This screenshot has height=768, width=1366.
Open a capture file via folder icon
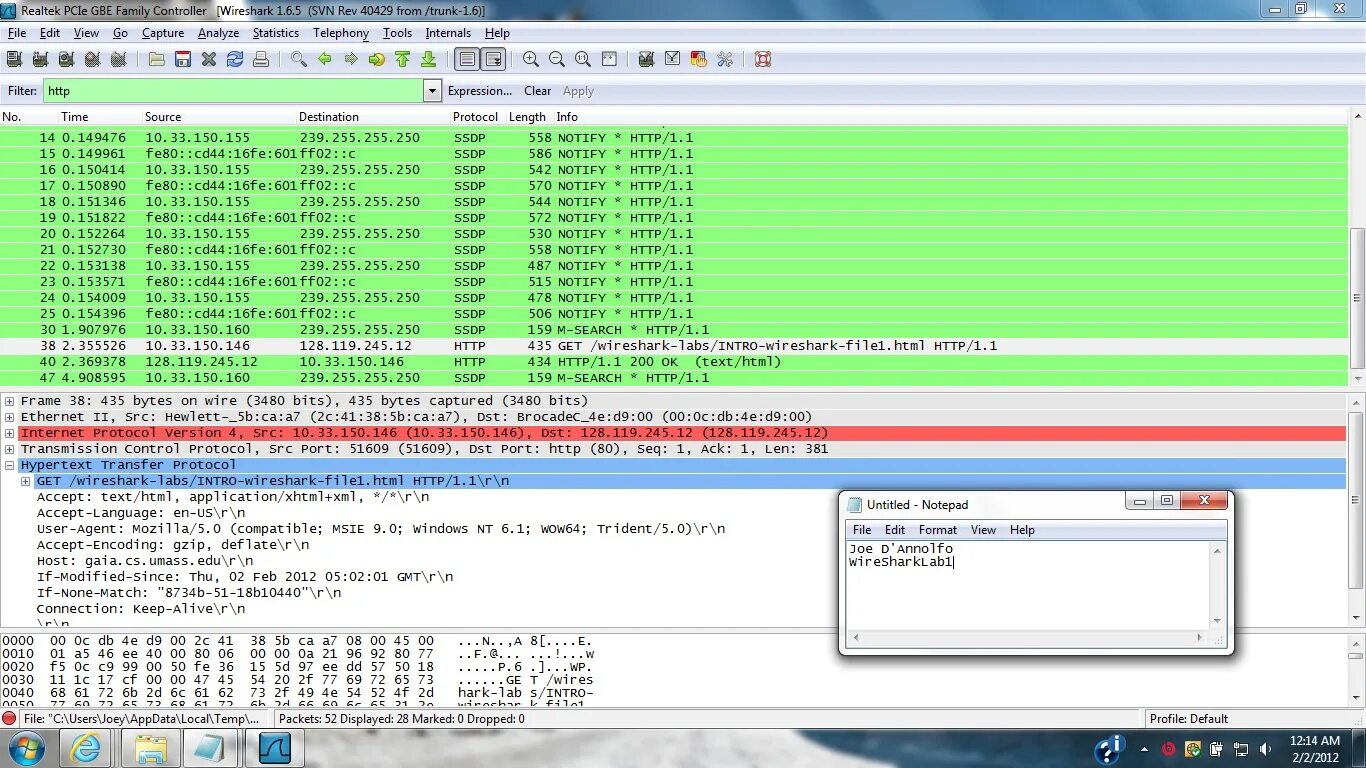[x=157, y=59]
